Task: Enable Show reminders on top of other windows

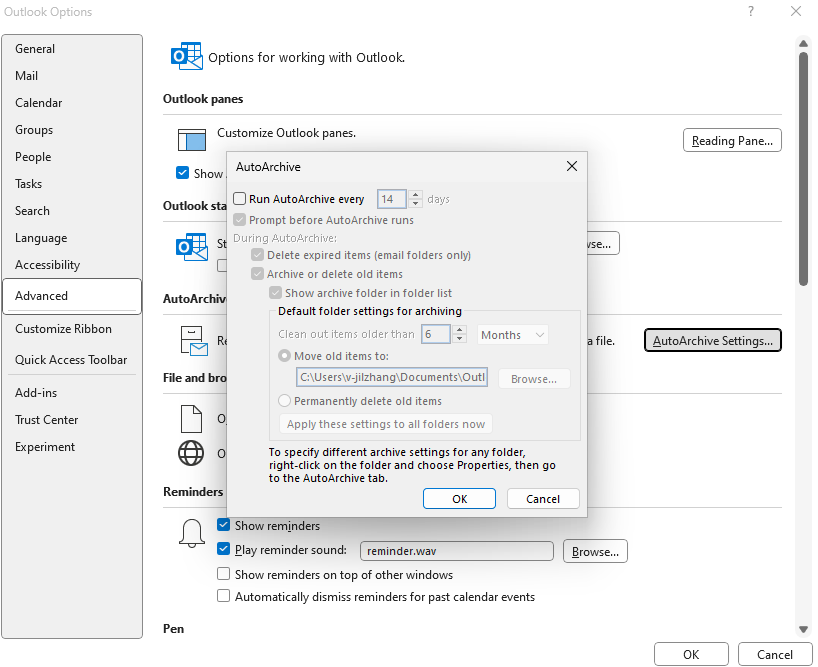Action: [223, 574]
